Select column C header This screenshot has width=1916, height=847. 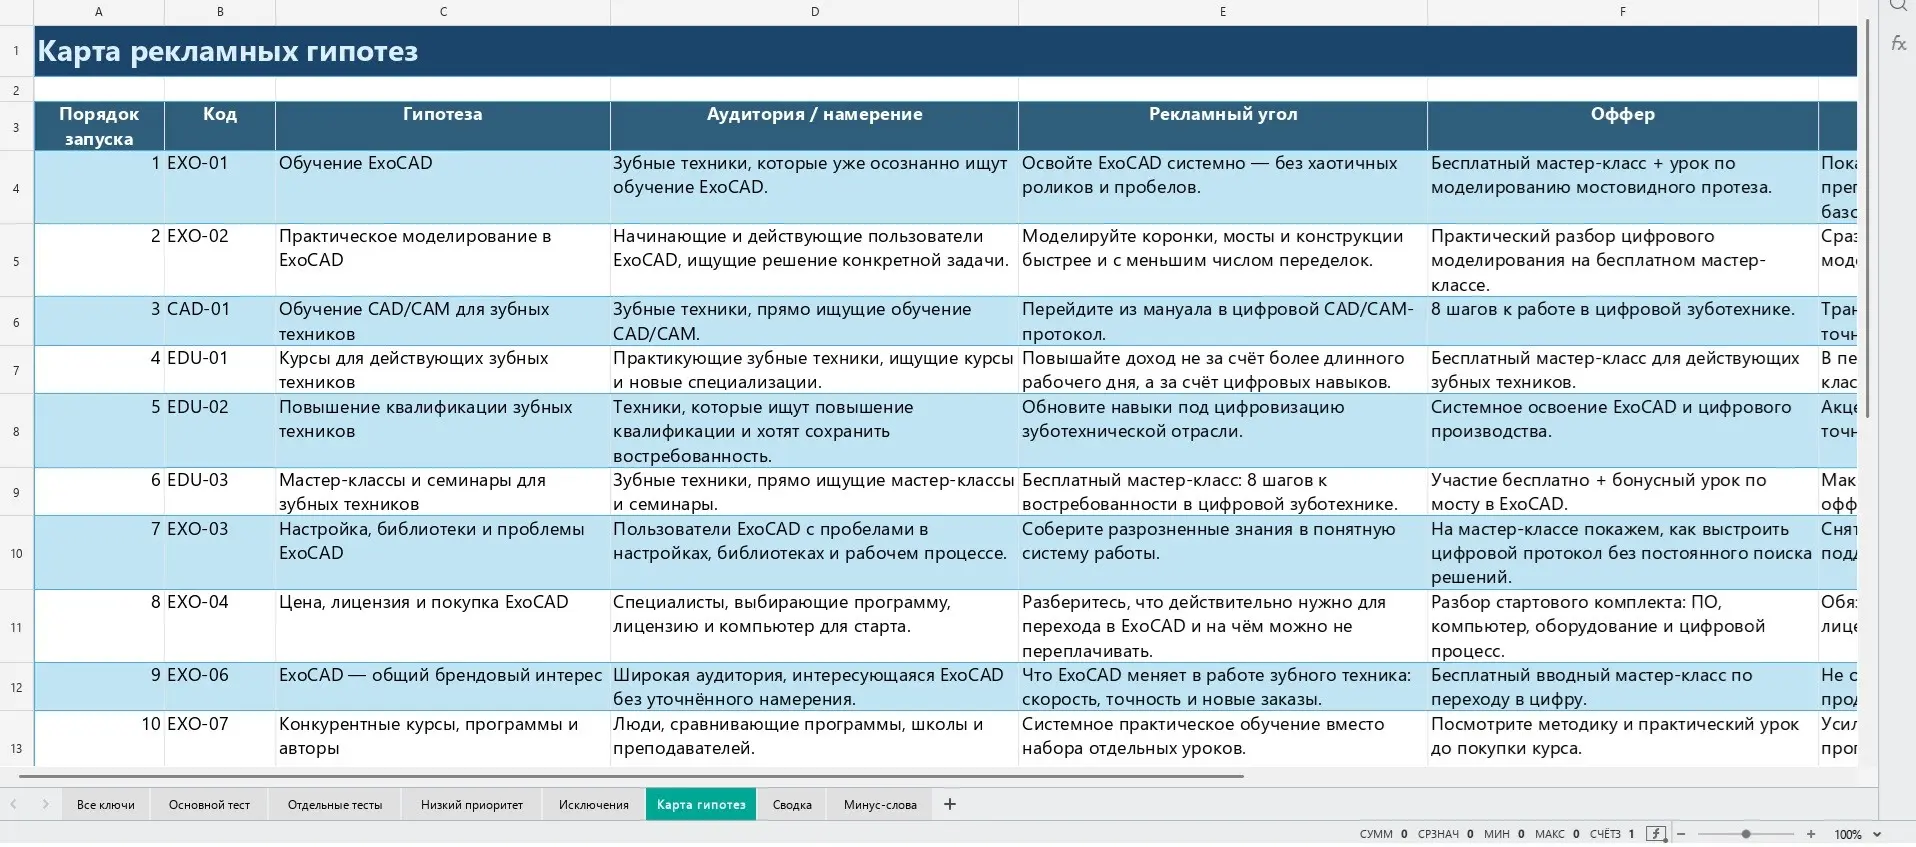pos(443,12)
